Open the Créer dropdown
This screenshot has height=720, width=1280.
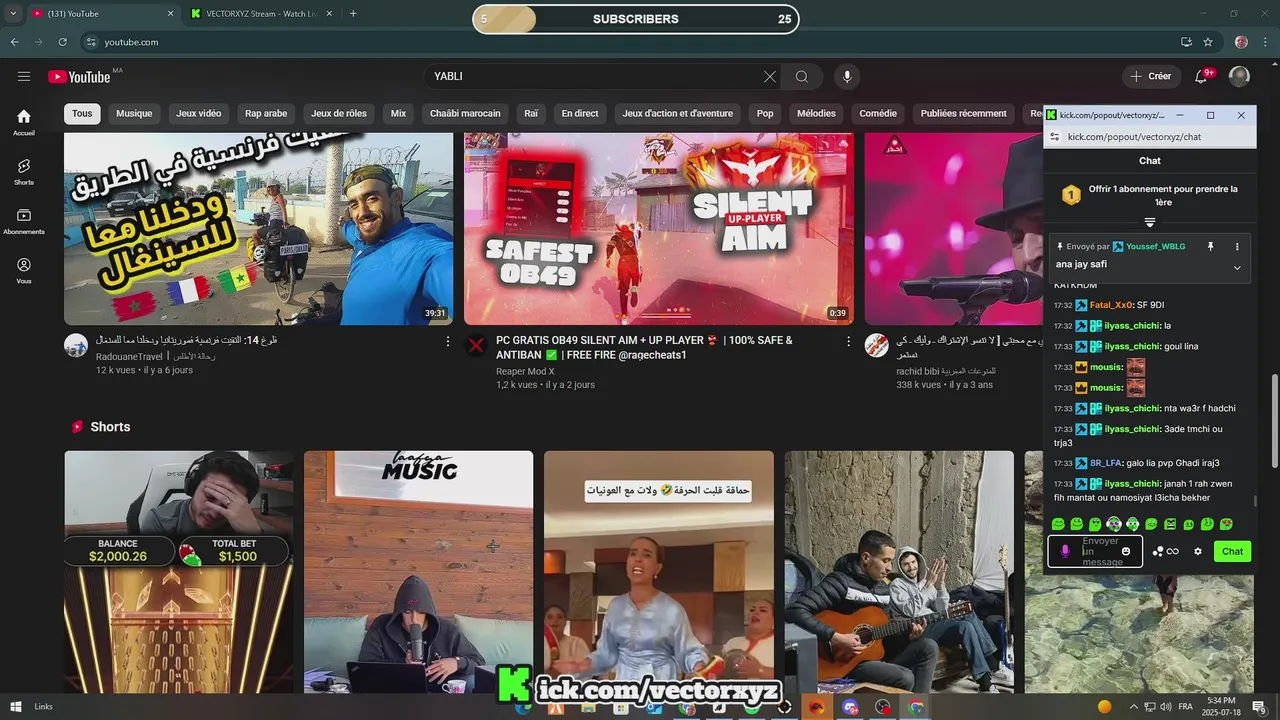[x=1150, y=76]
